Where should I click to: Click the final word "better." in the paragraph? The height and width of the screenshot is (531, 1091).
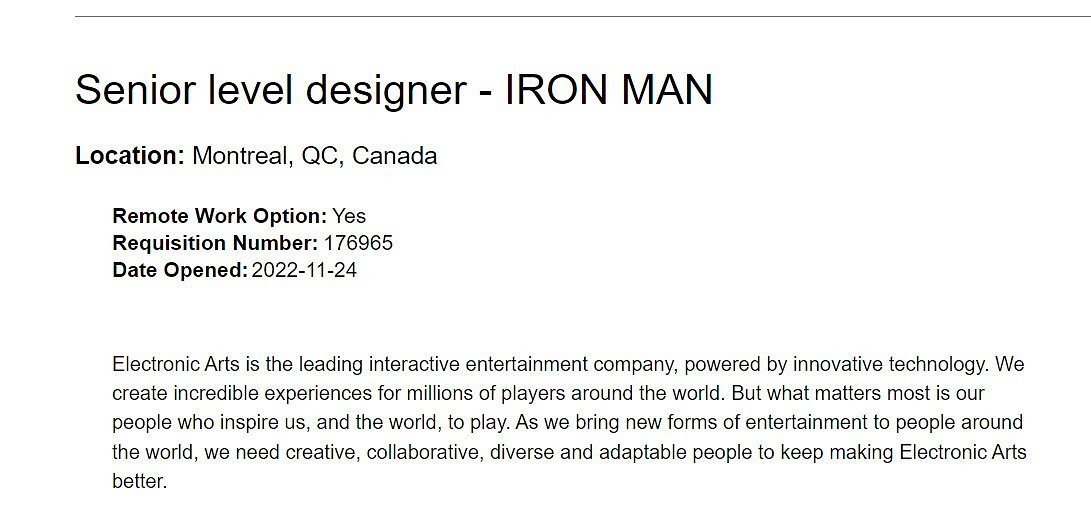[139, 481]
